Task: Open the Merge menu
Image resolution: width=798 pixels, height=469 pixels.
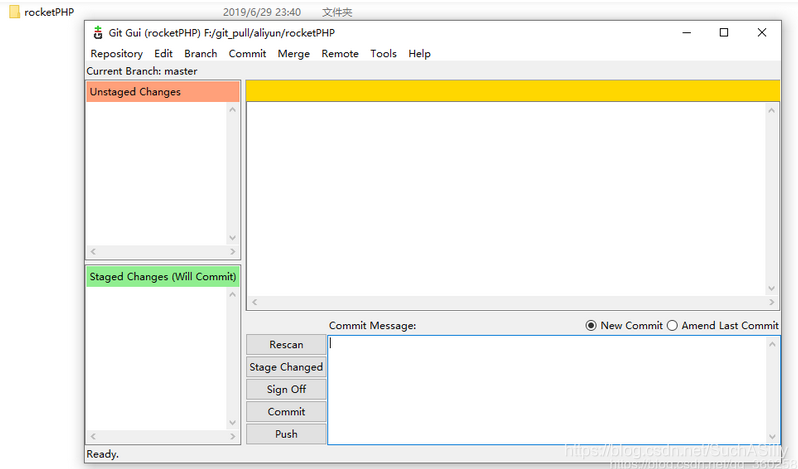Action: tap(294, 53)
